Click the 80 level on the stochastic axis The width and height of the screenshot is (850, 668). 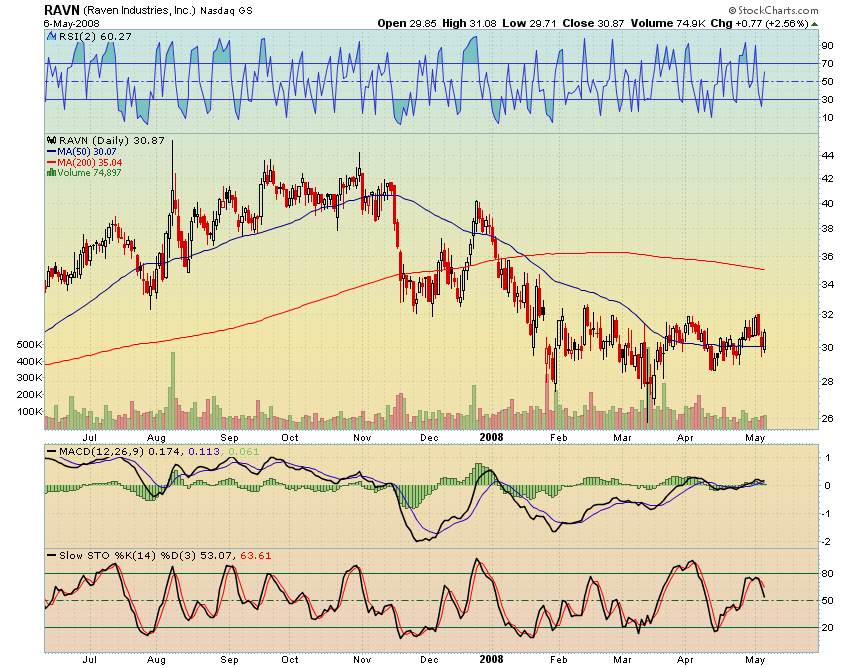tap(827, 574)
